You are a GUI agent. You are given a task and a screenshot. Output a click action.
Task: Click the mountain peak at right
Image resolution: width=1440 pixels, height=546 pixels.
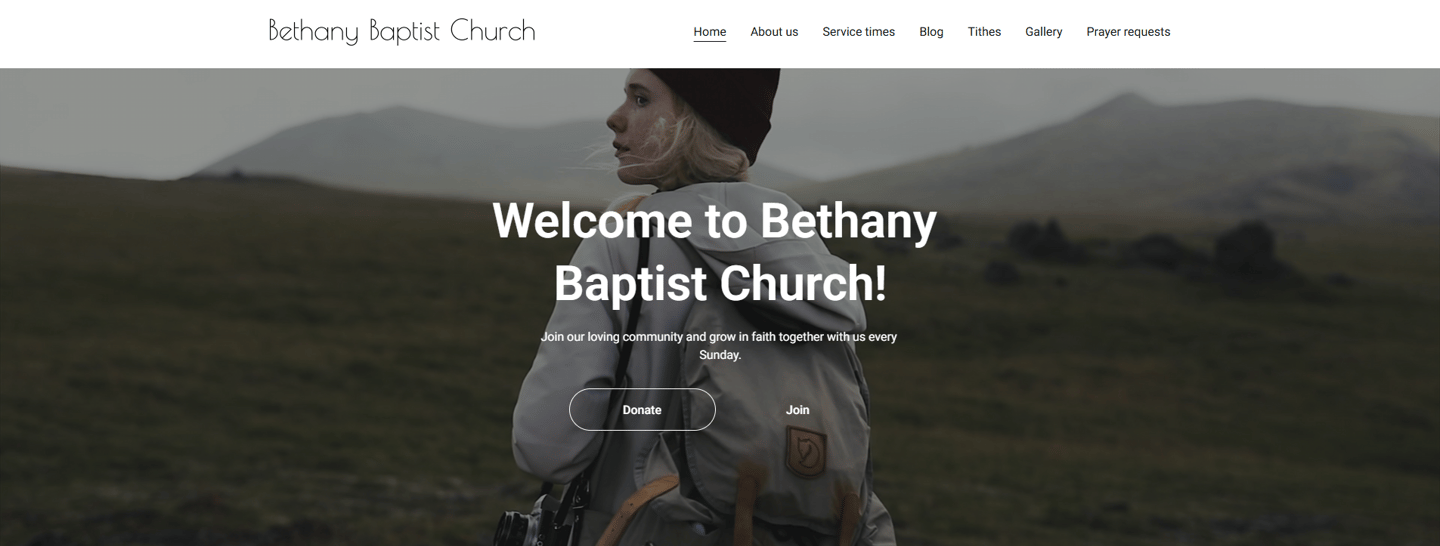point(1128,100)
